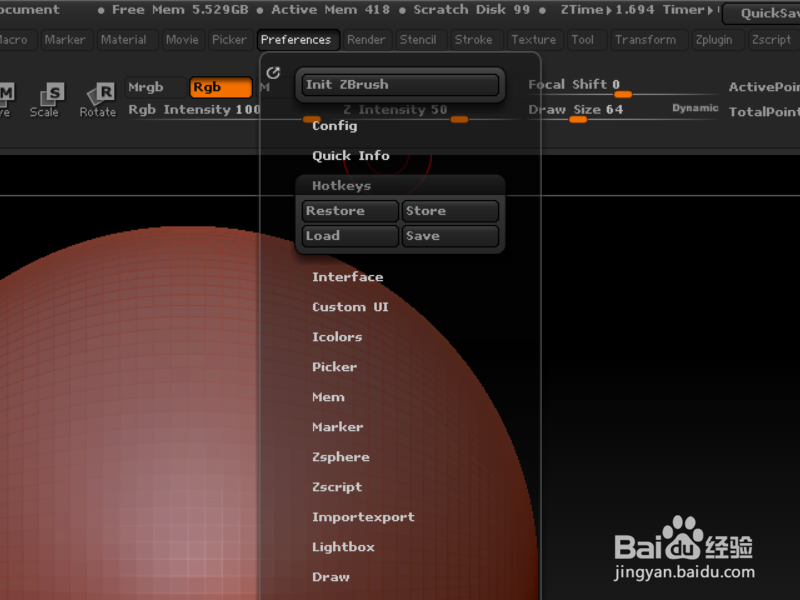Close the Preferences menu tab

296,40
